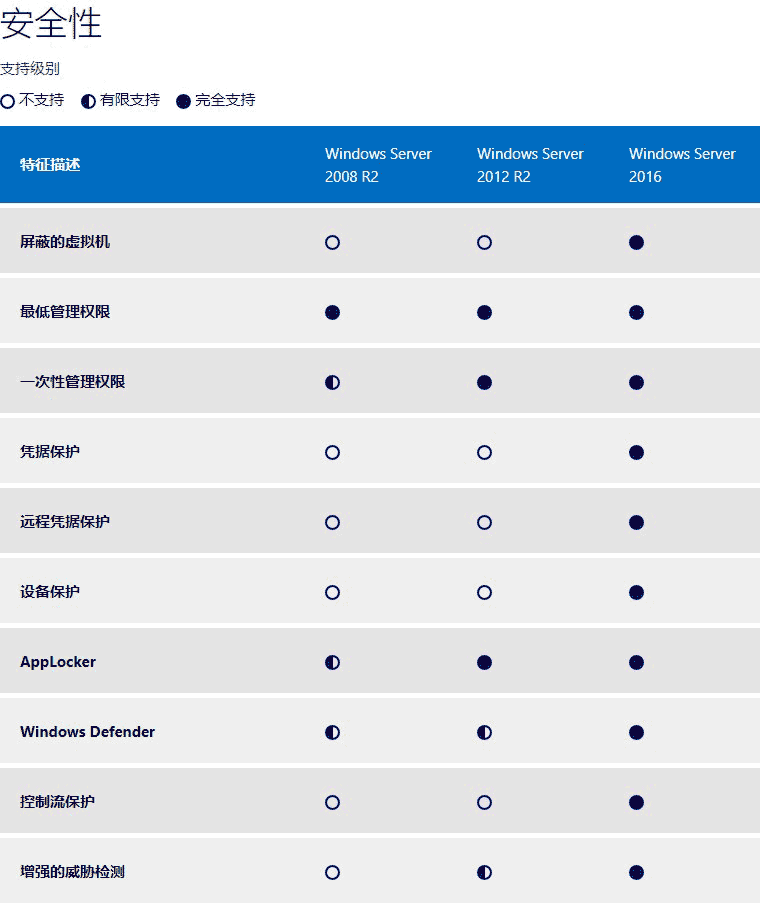Click 最低管理权限 filled circle under 2012 R2
Viewport: 760px width, 909px height.
point(484,312)
